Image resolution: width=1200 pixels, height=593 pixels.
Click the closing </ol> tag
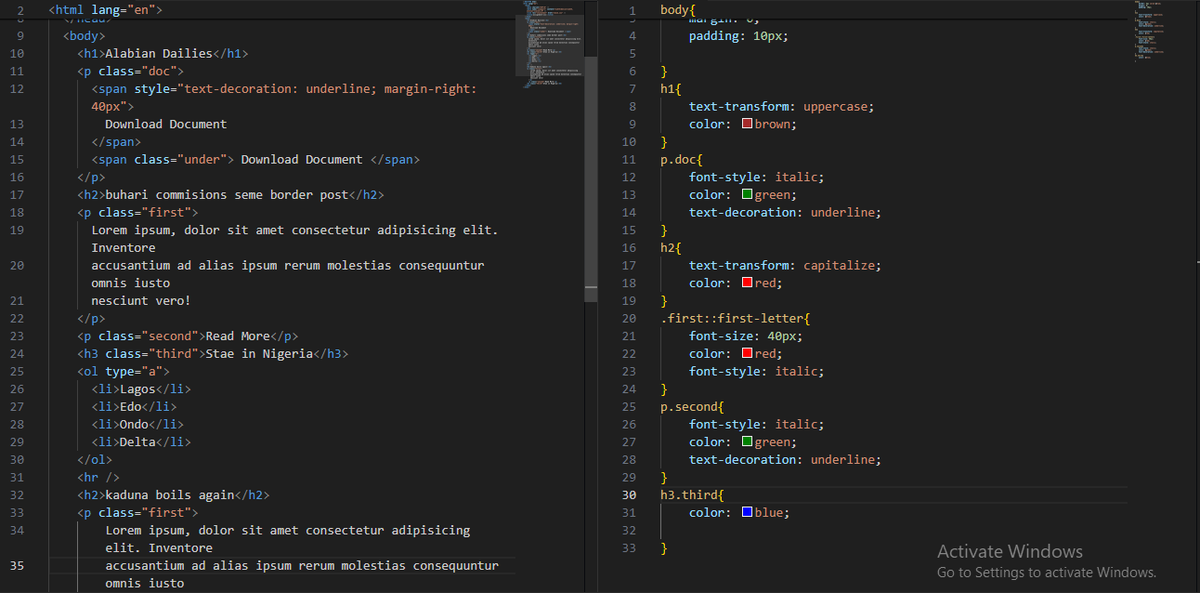click(95, 460)
